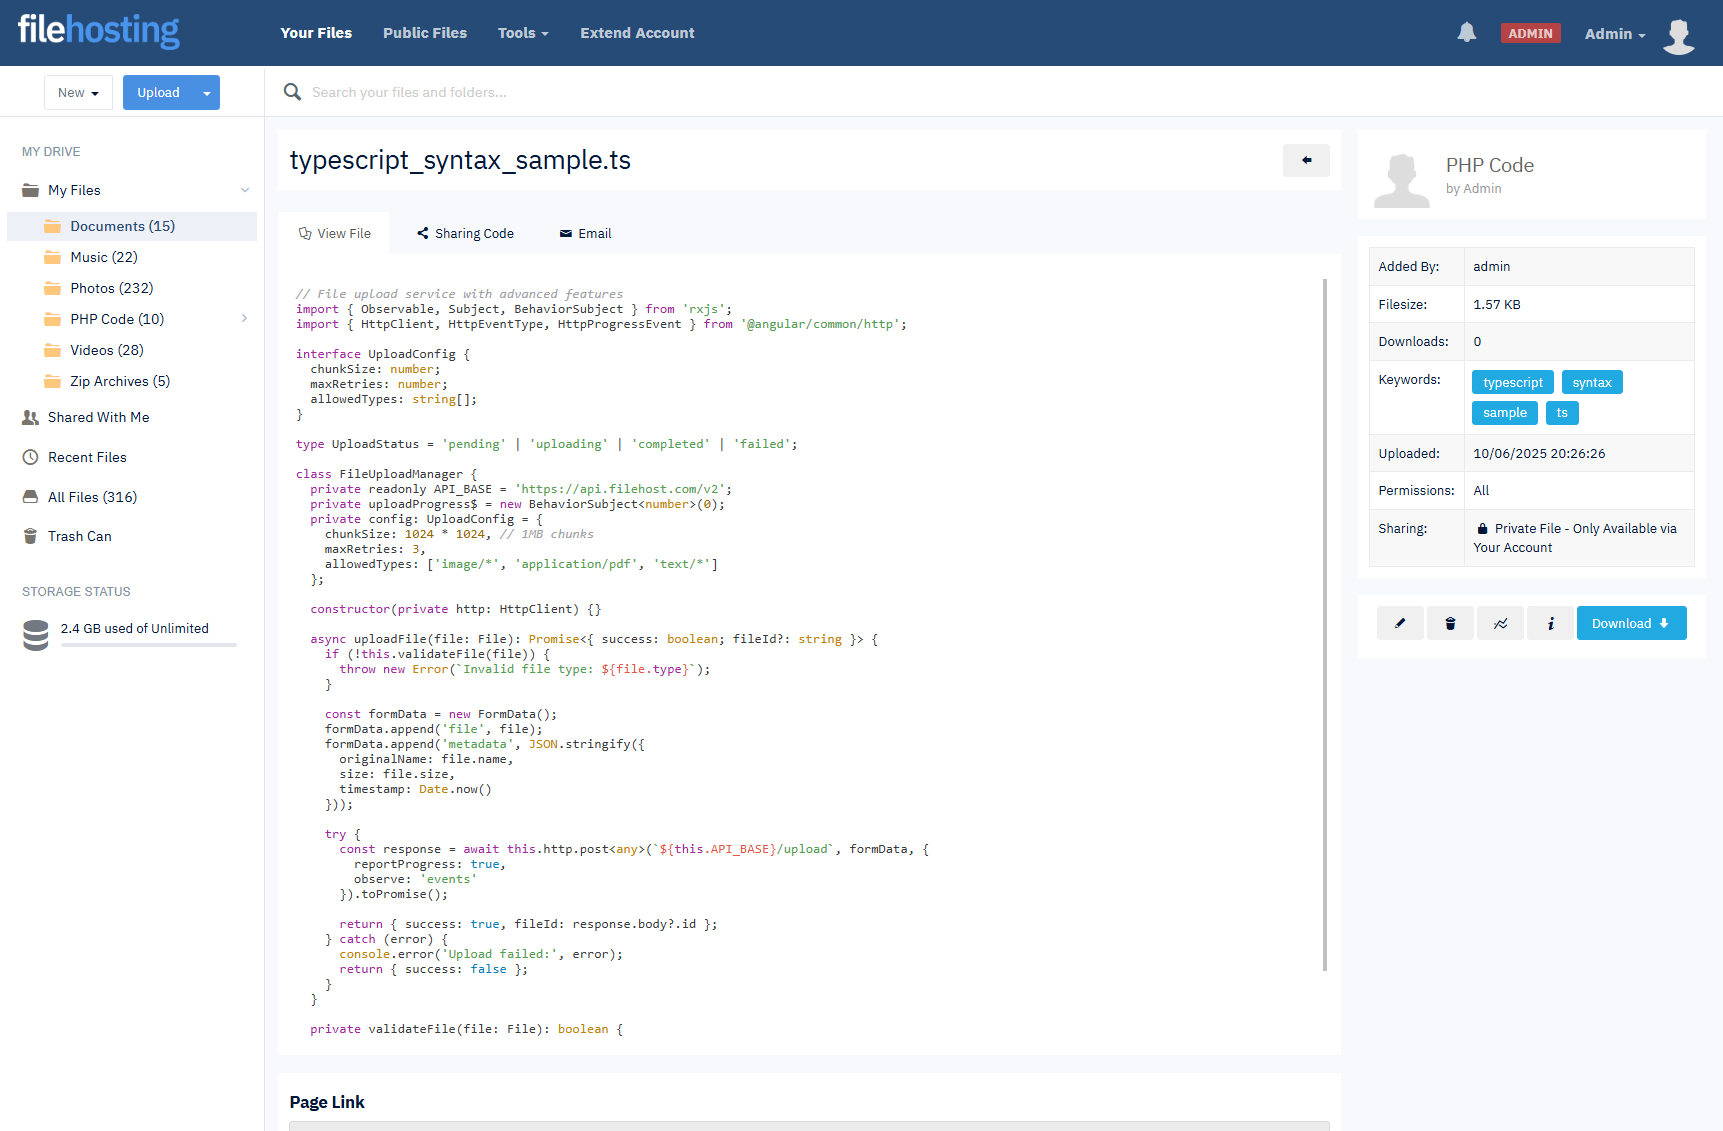The height and width of the screenshot is (1131, 1723).
Task: Switch to the Sharing Code tab
Action: (465, 233)
